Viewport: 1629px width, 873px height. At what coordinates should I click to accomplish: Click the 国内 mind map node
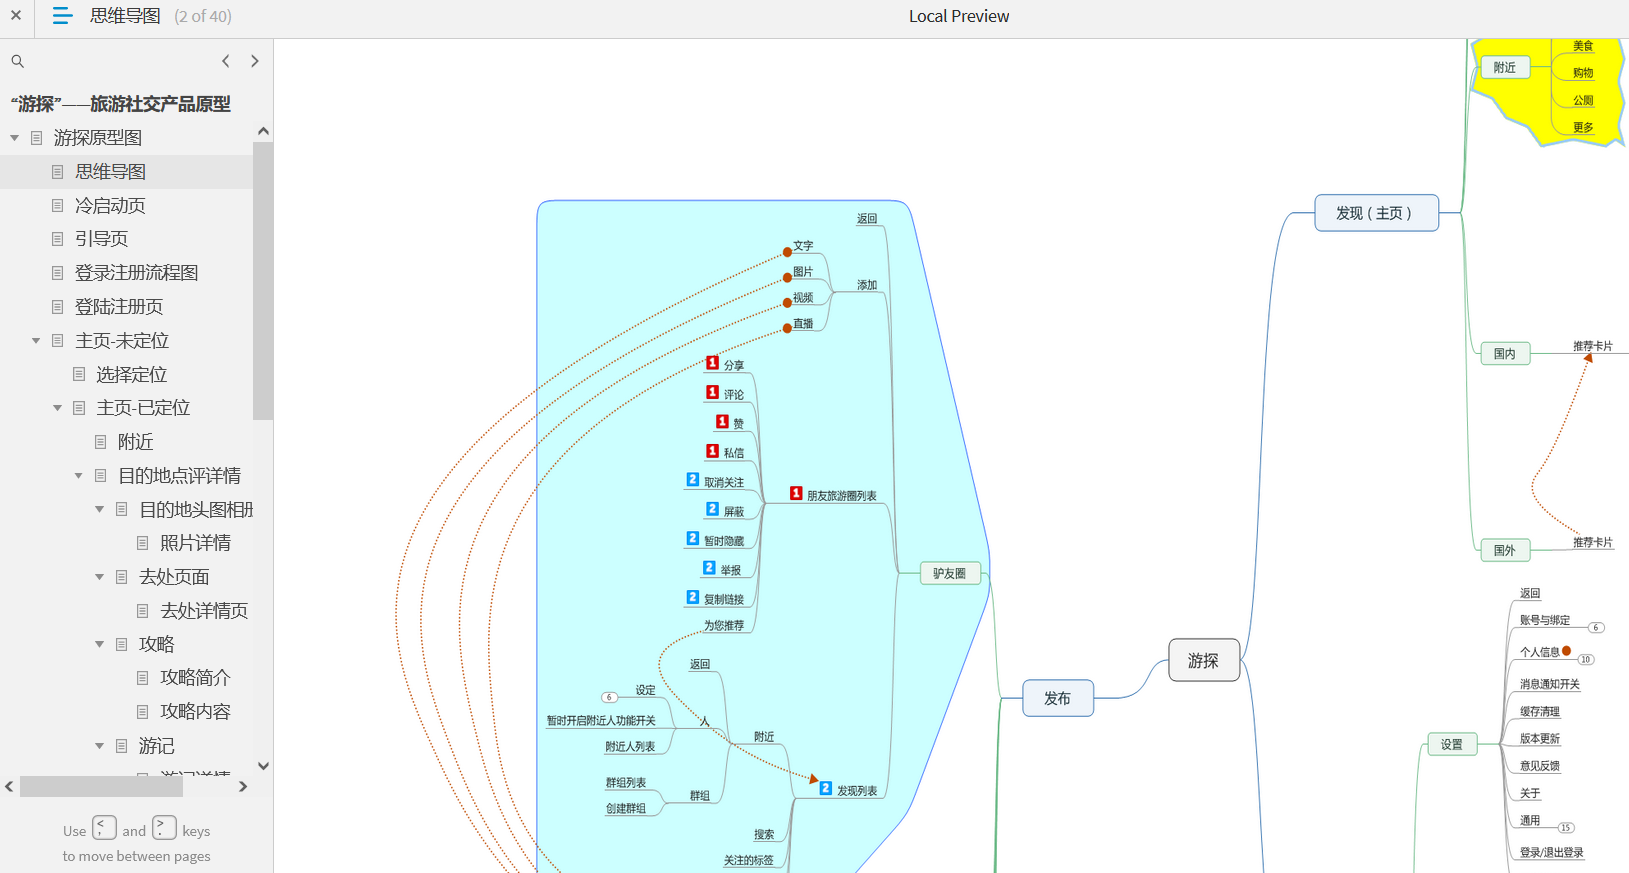tap(1505, 353)
